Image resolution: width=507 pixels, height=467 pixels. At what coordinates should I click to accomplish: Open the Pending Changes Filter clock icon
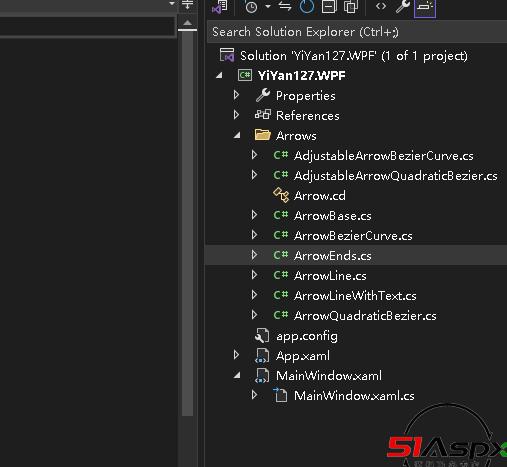pos(251,7)
